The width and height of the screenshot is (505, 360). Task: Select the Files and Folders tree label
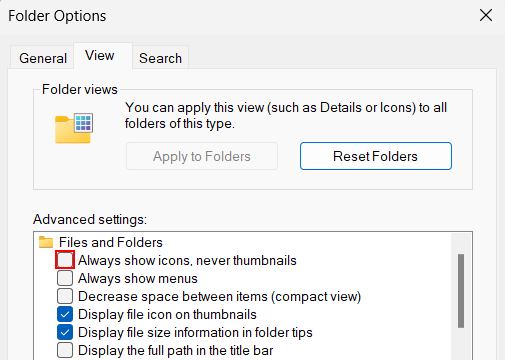111,242
